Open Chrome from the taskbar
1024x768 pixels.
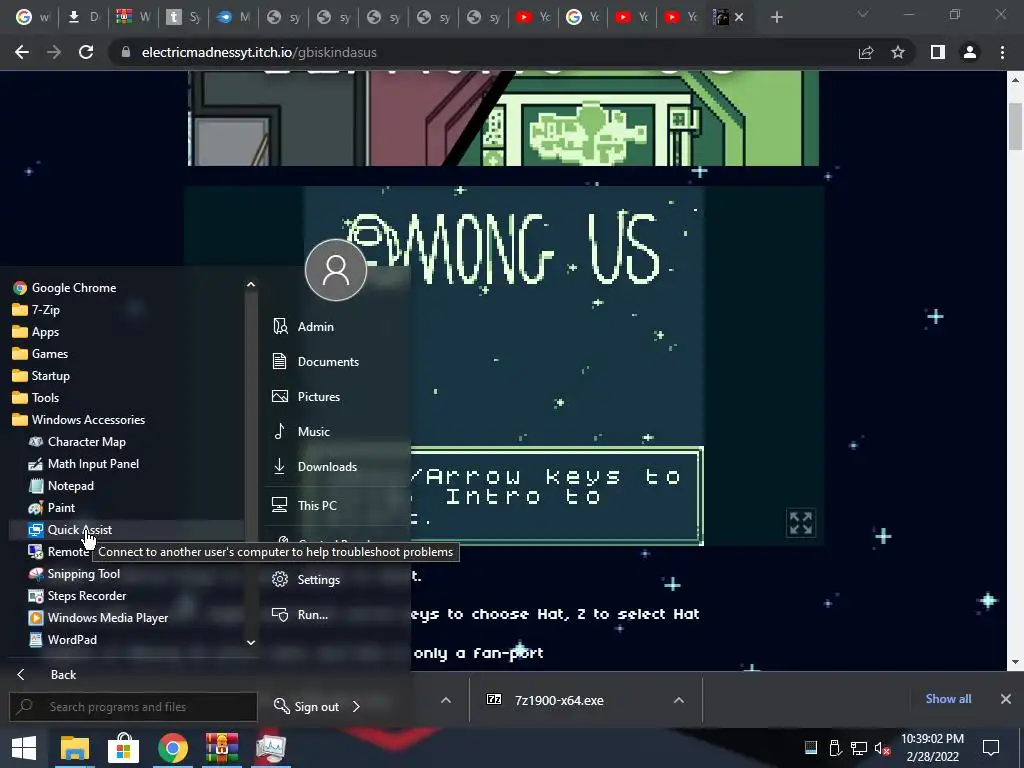(172, 748)
